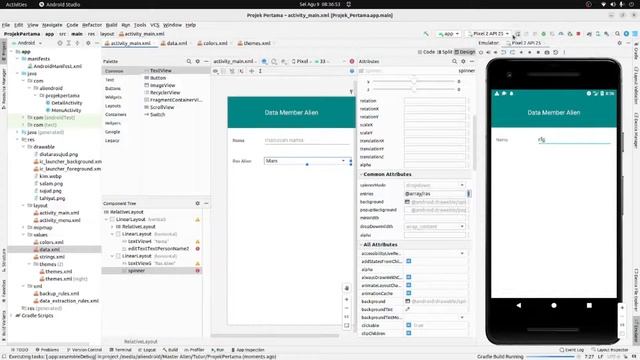Open the Pixel 2 API 25 device dropdown
Viewport: 640px width, 360px height.
pyautogui.click(x=489, y=34)
